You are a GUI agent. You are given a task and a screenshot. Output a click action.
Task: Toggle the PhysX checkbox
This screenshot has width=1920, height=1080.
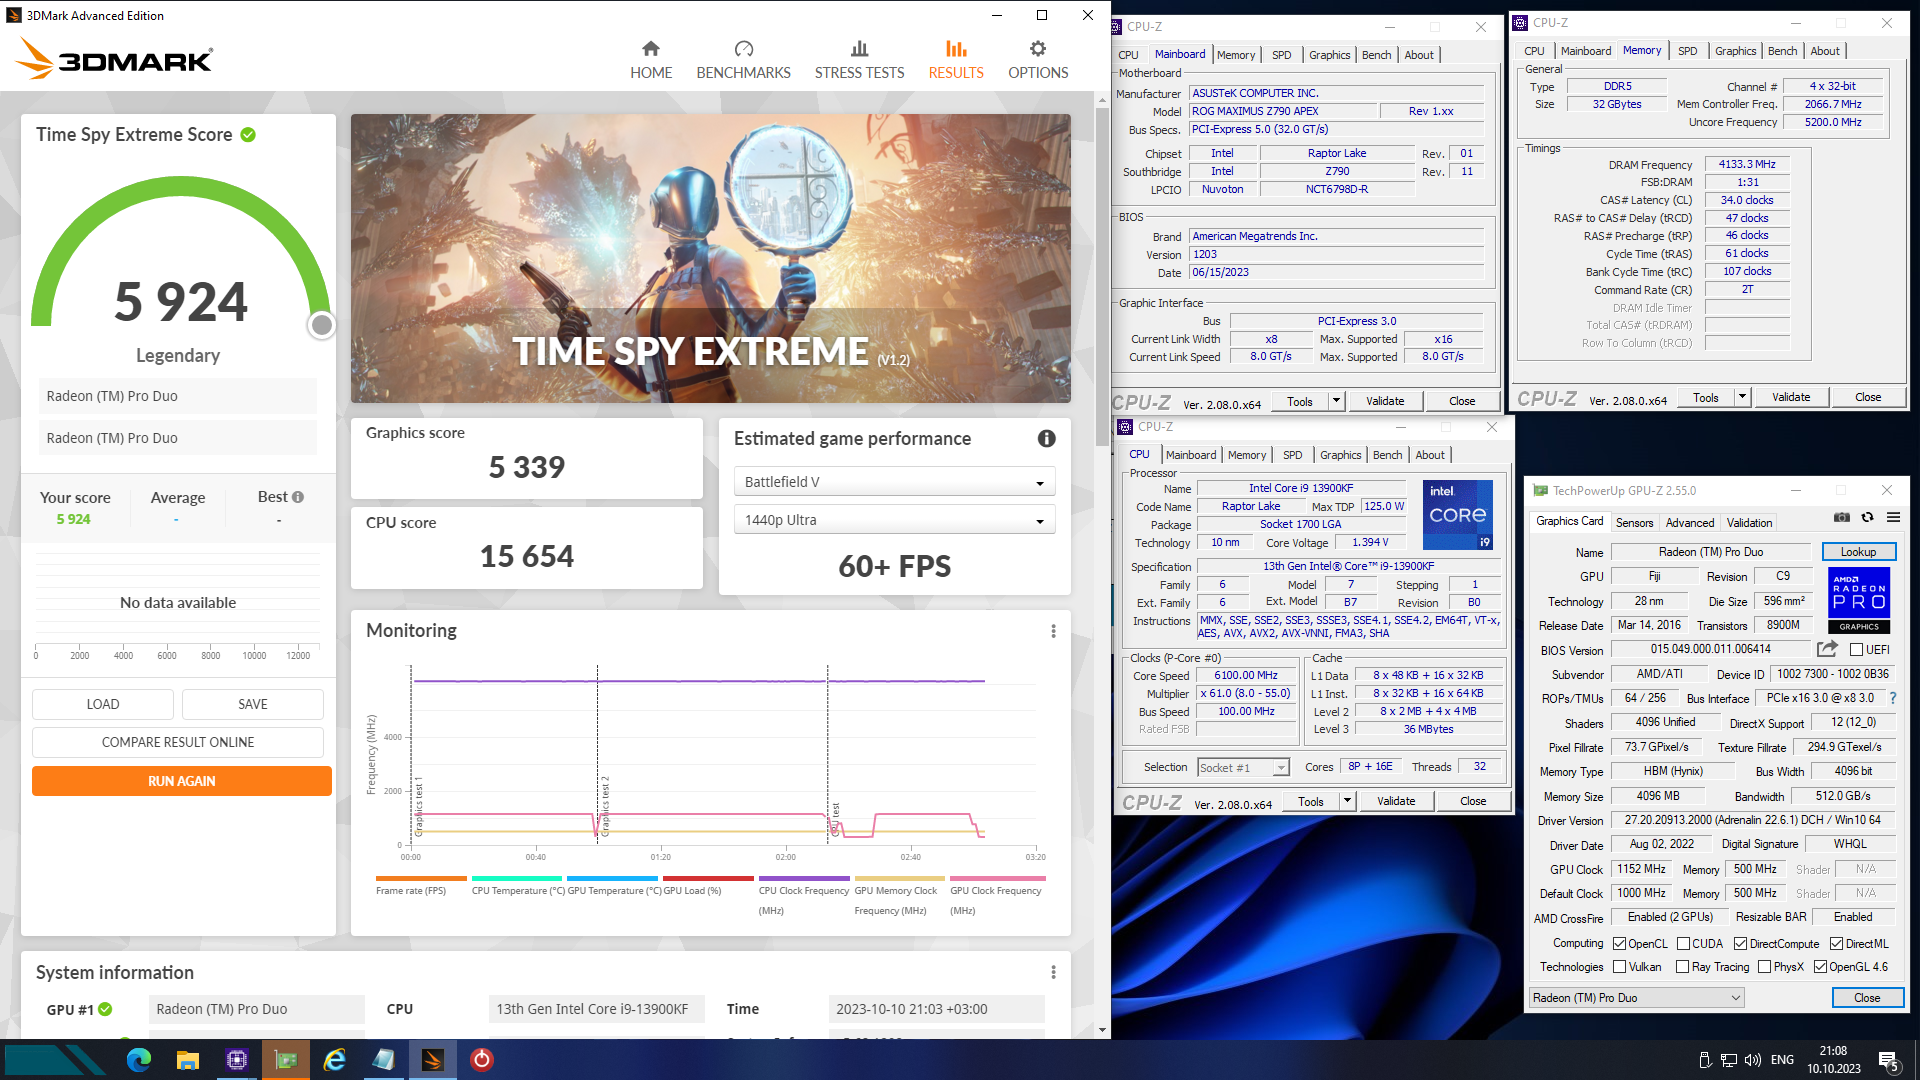click(1764, 967)
